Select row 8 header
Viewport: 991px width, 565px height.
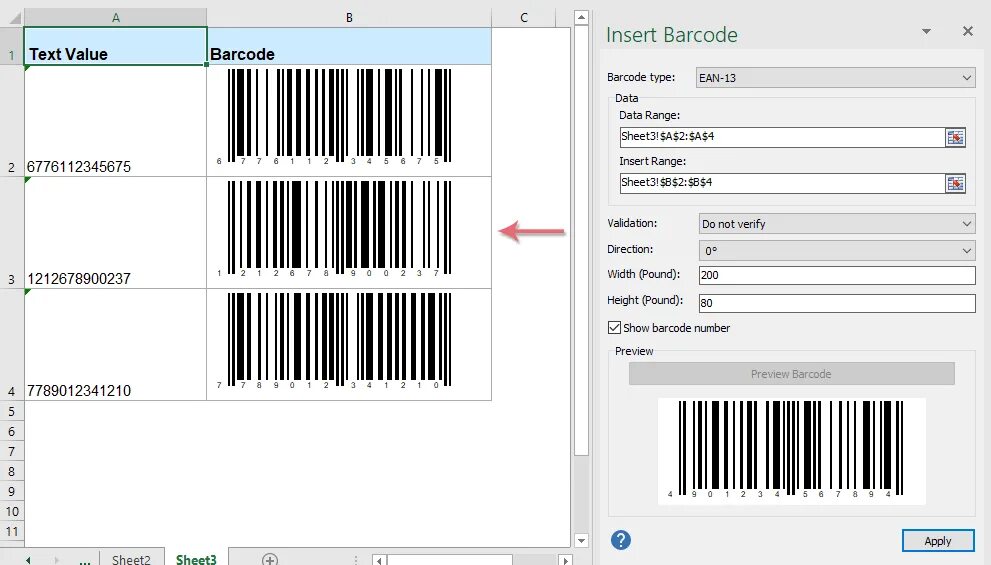[x=11, y=471]
